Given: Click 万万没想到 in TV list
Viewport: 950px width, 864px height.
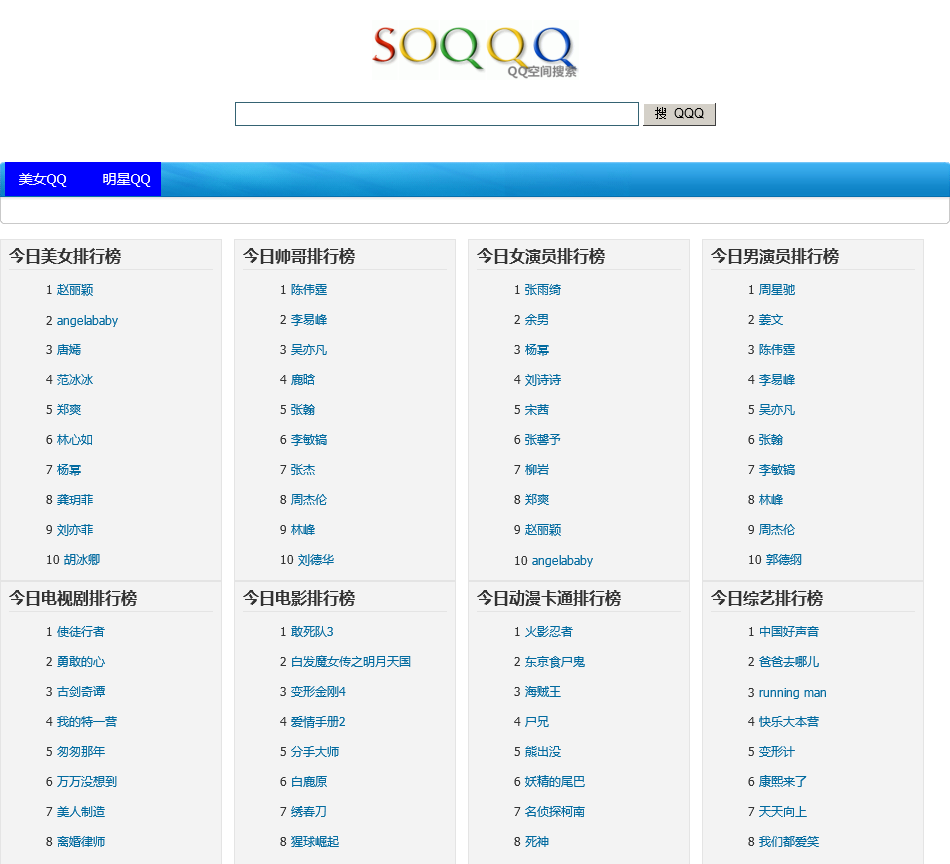Looking at the screenshot, I should tap(87, 782).
